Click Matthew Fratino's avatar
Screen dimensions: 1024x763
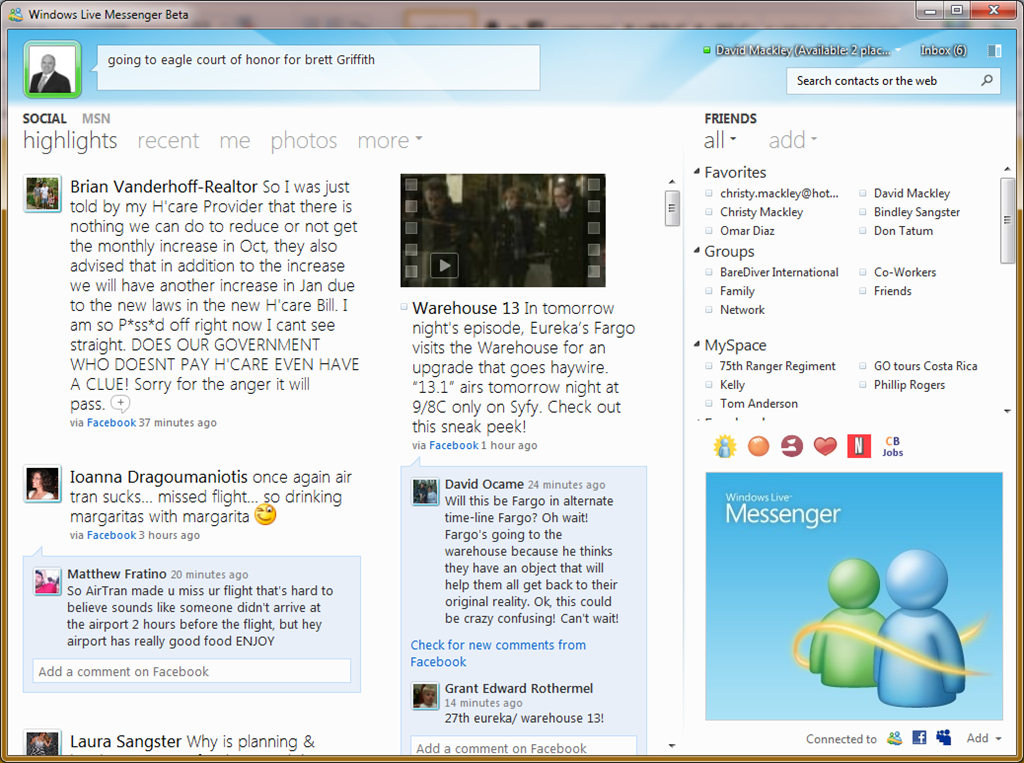click(48, 581)
